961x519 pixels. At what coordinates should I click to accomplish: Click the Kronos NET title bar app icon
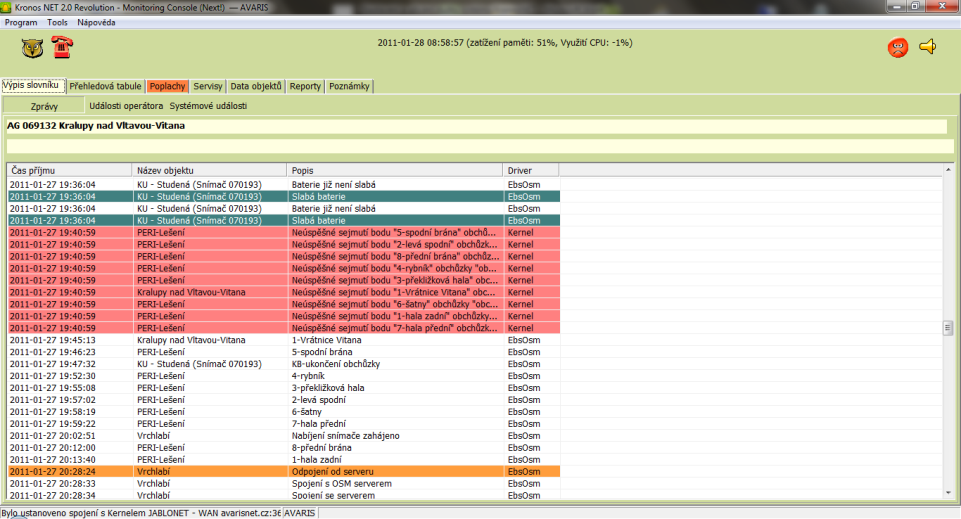6,7
